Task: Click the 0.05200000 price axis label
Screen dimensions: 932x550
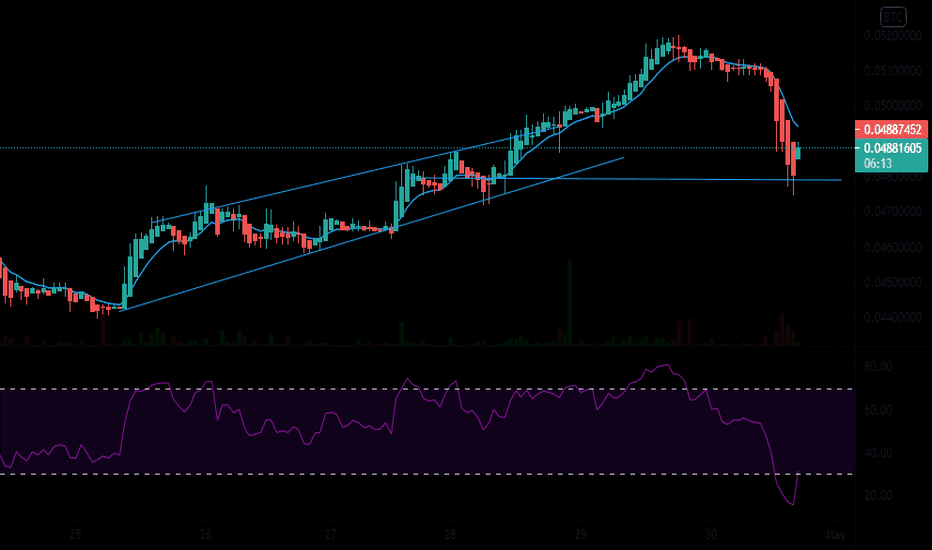Action: coord(893,36)
